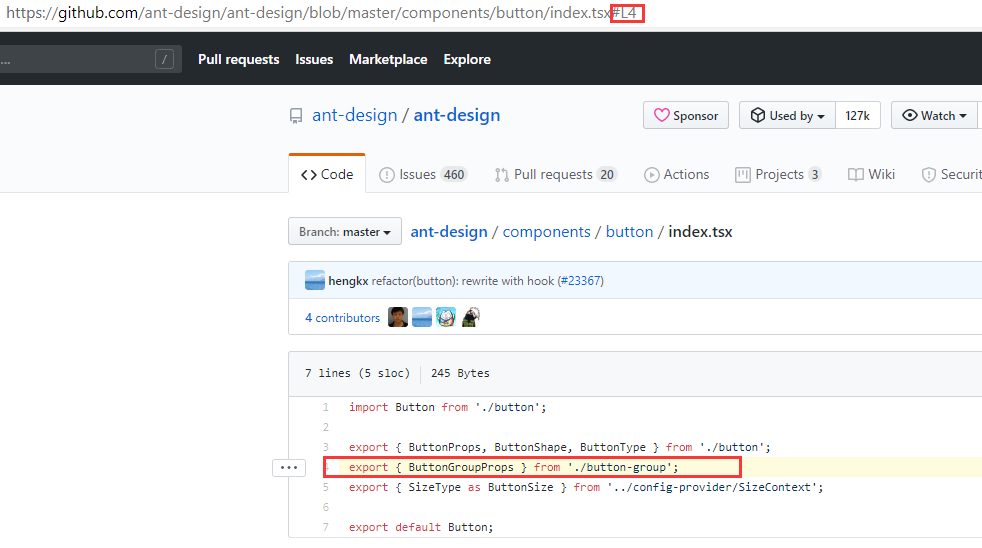The image size is (982, 548).
Task: Select line number 1
Action: [325, 407]
